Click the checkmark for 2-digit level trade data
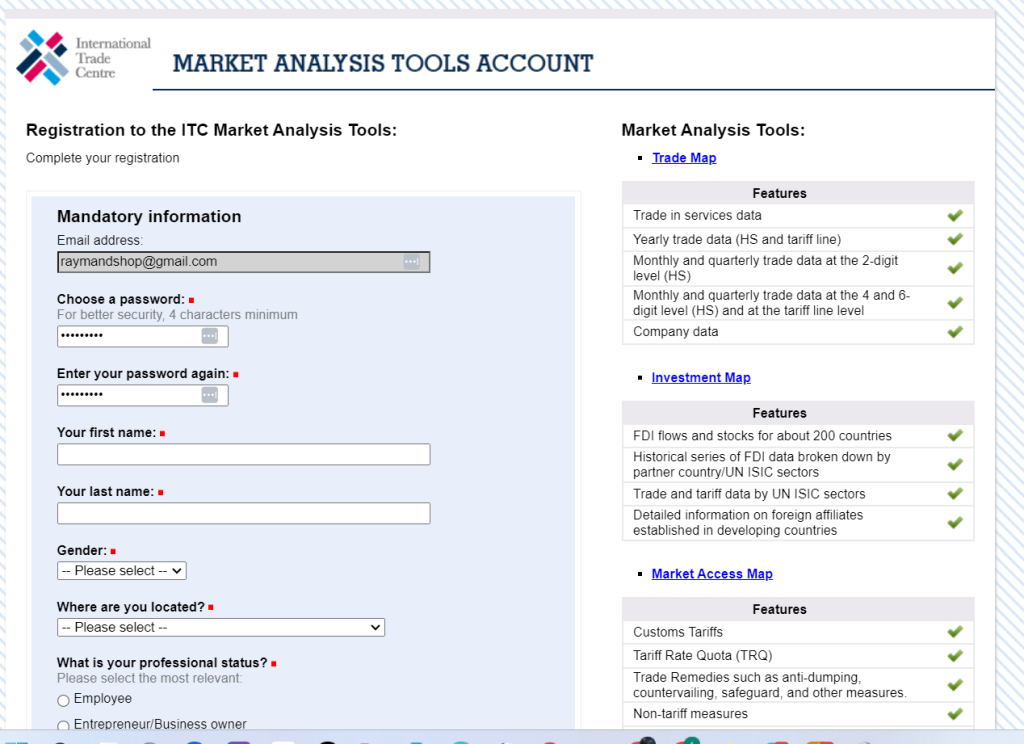The width and height of the screenshot is (1024, 744). [x=955, y=268]
